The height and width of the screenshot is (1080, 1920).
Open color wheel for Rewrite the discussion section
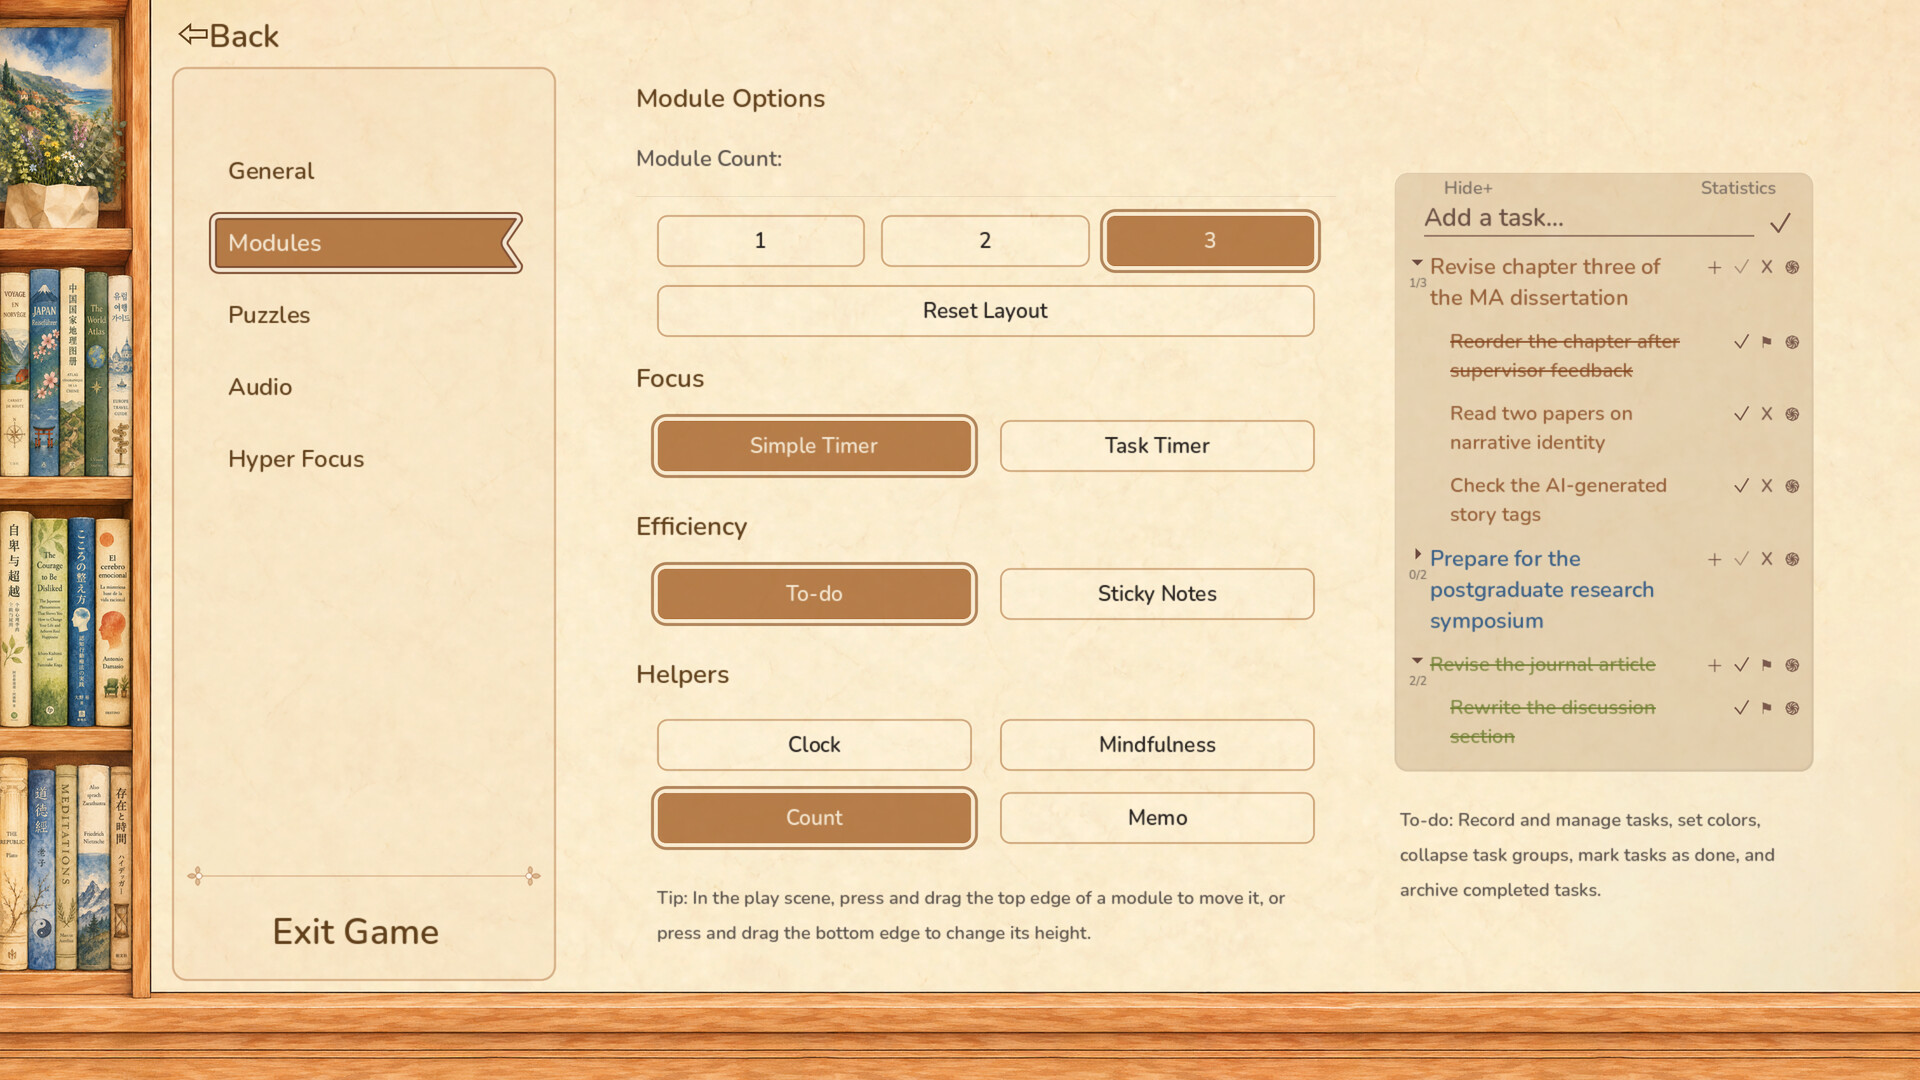[x=1792, y=708]
